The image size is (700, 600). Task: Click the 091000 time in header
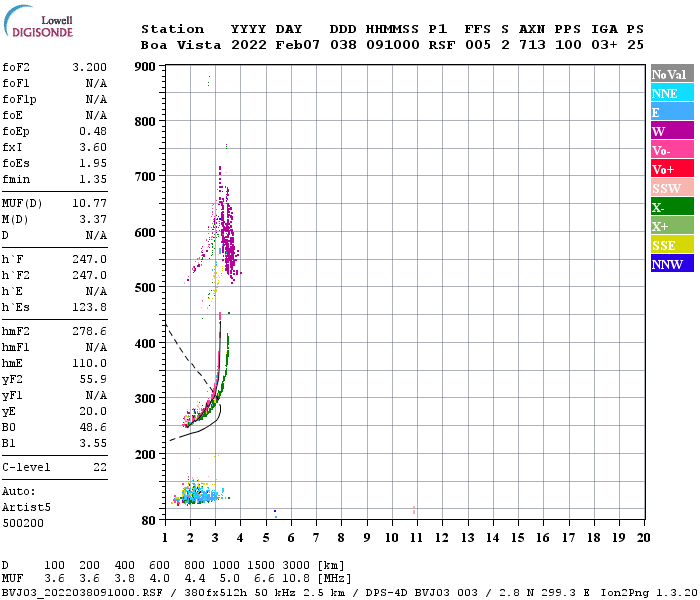pos(392,45)
